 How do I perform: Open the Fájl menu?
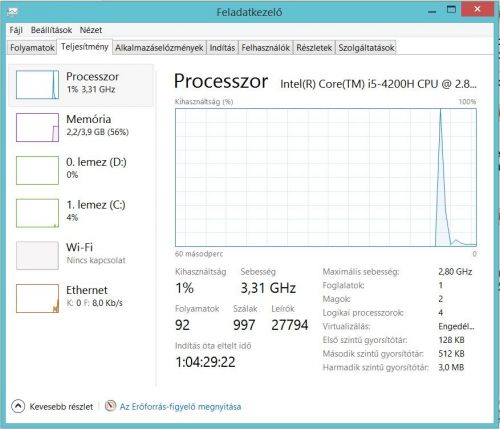pos(16,30)
